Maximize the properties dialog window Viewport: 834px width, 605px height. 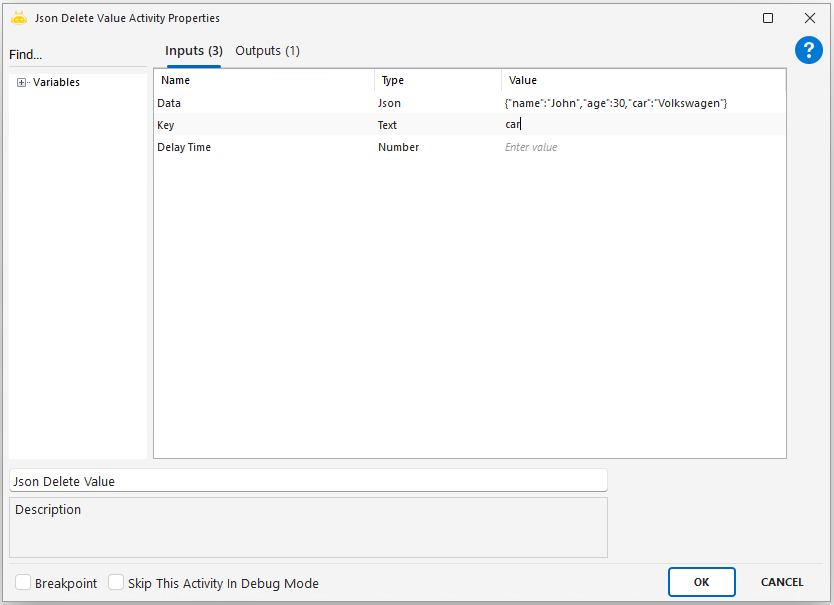point(768,18)
